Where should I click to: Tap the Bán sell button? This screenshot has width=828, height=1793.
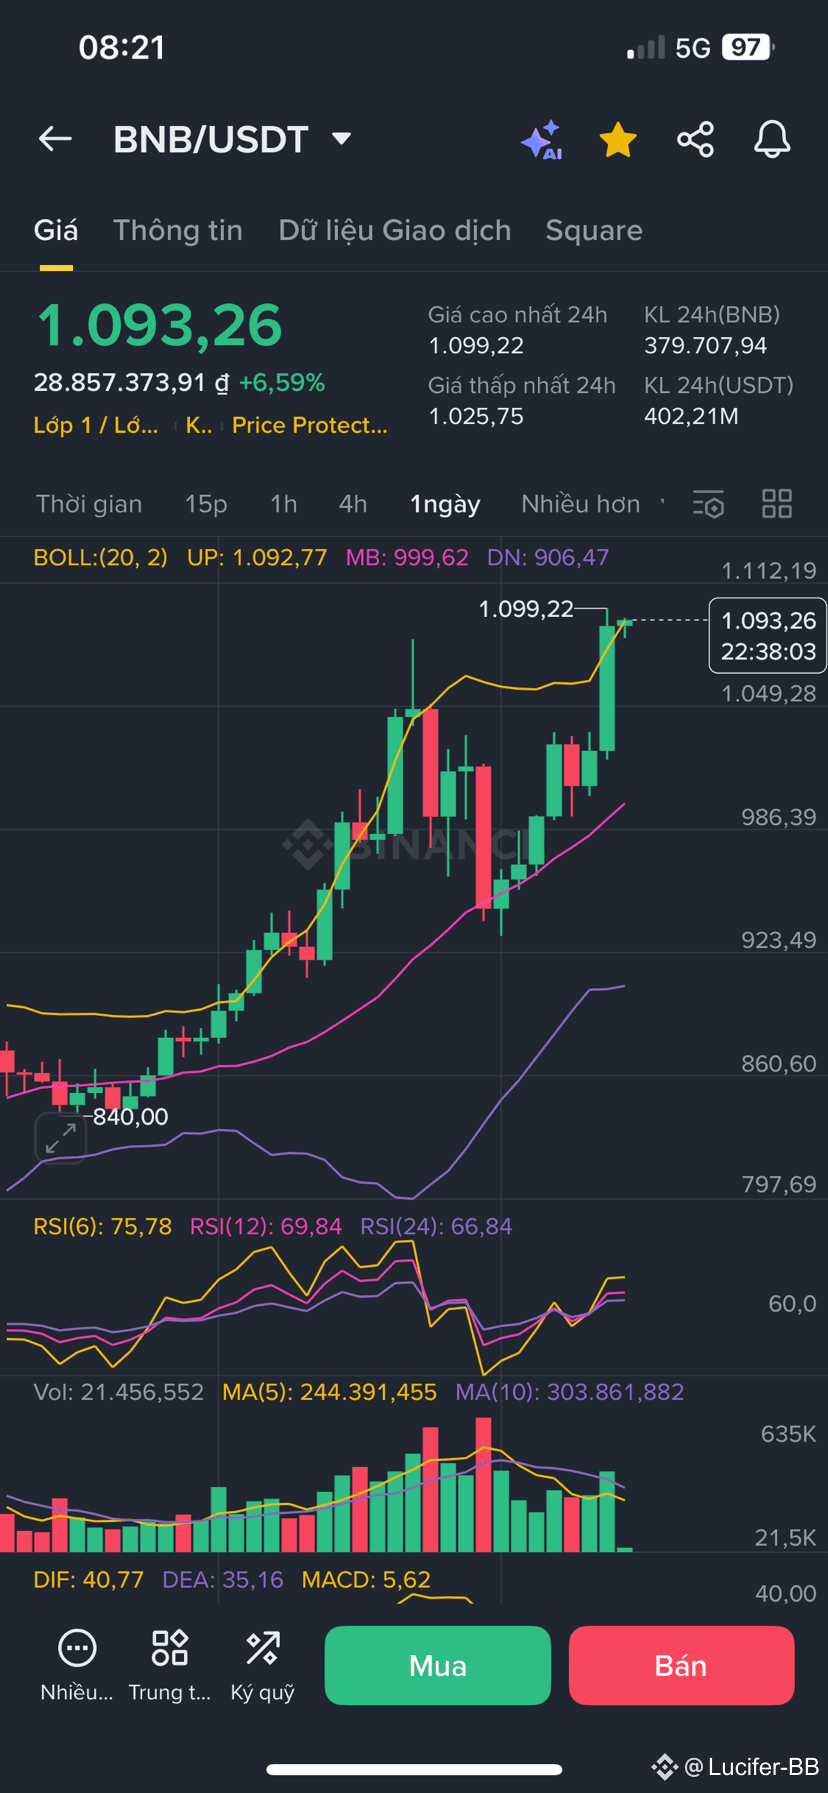[681, 1665]
